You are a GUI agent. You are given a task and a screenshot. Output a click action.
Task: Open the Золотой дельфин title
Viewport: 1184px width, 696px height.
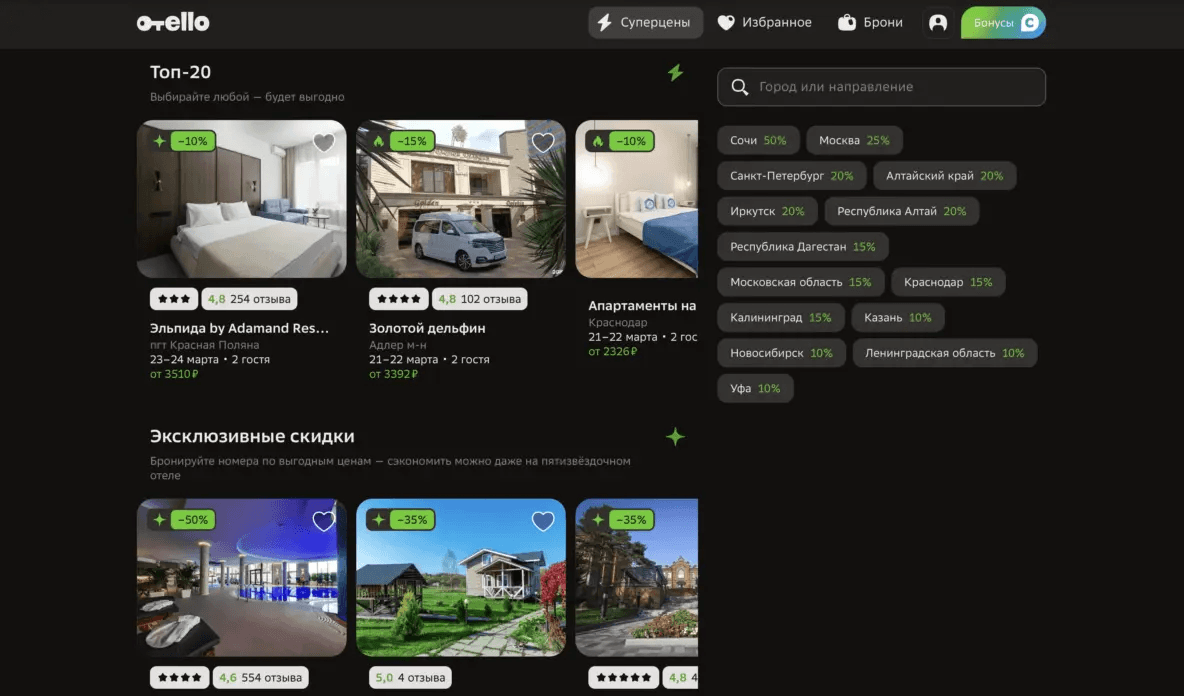tap(427, 328)
